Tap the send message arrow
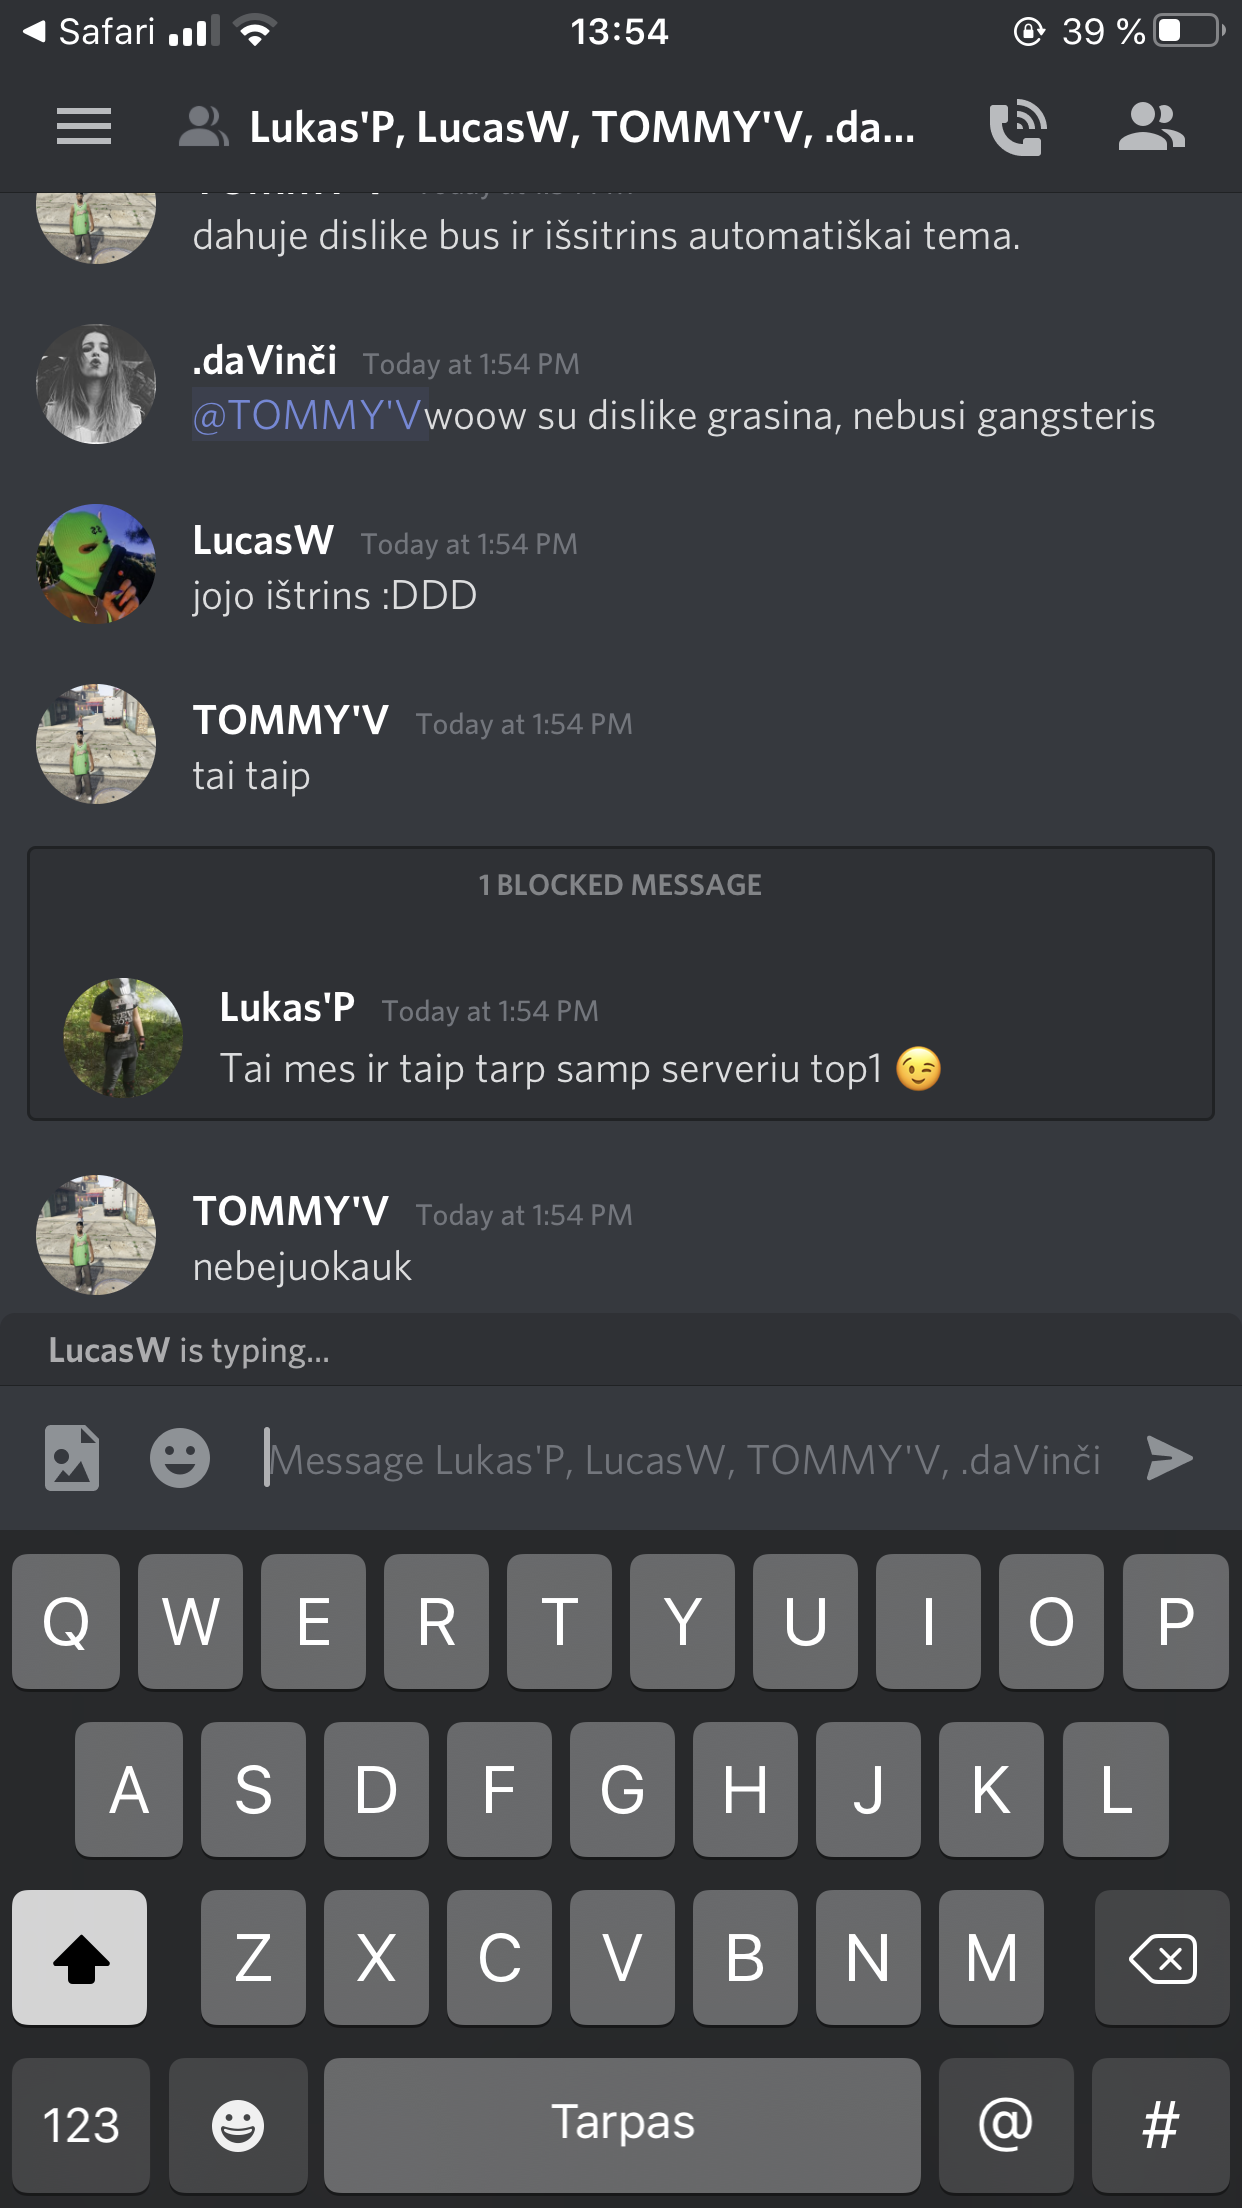Viewport: 1242px width, 2208px height. pos(1169,1458)
